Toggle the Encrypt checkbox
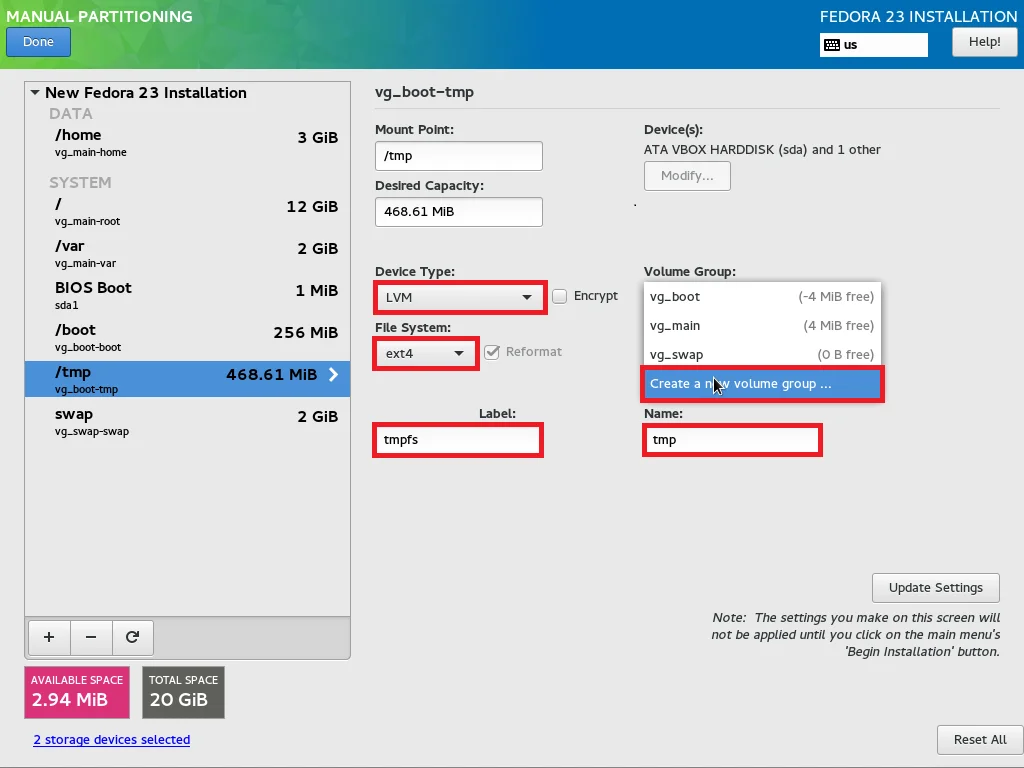 point(560,296)
